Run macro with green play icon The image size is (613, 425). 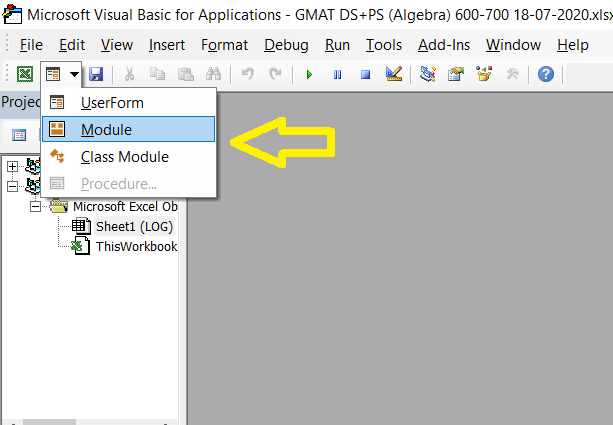309,74
